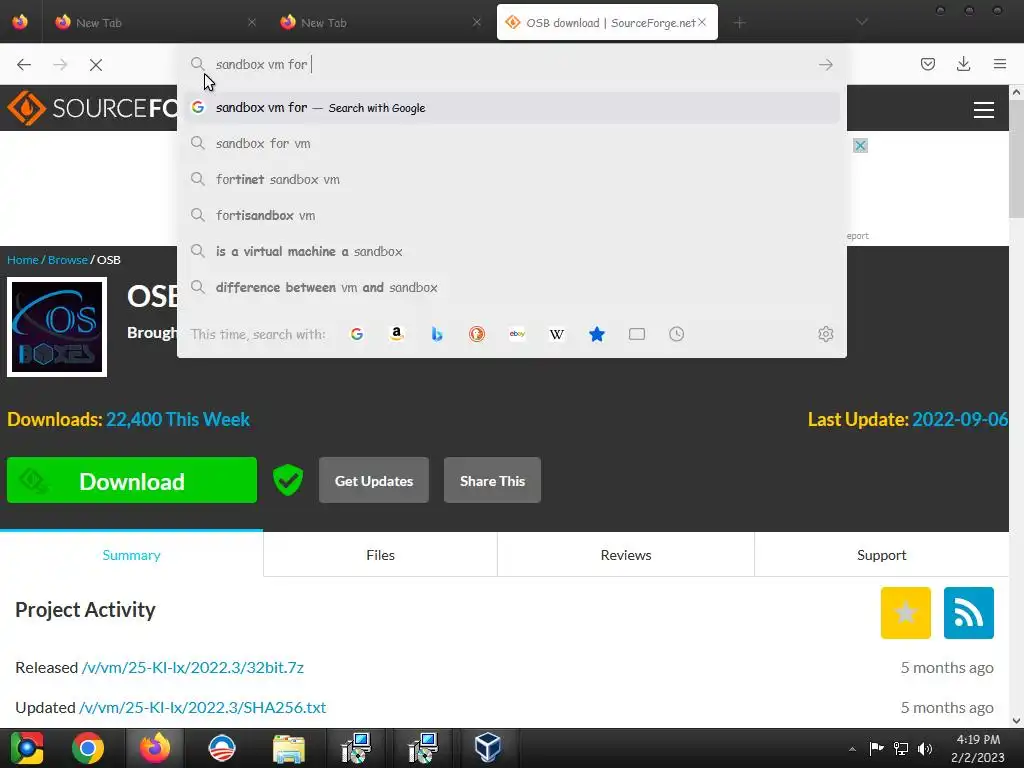The width and height of the screenshot is (1024, 768).
Task: Open the Firefox View button at top left
Action: pyautogui.click(x=20, y=22)
